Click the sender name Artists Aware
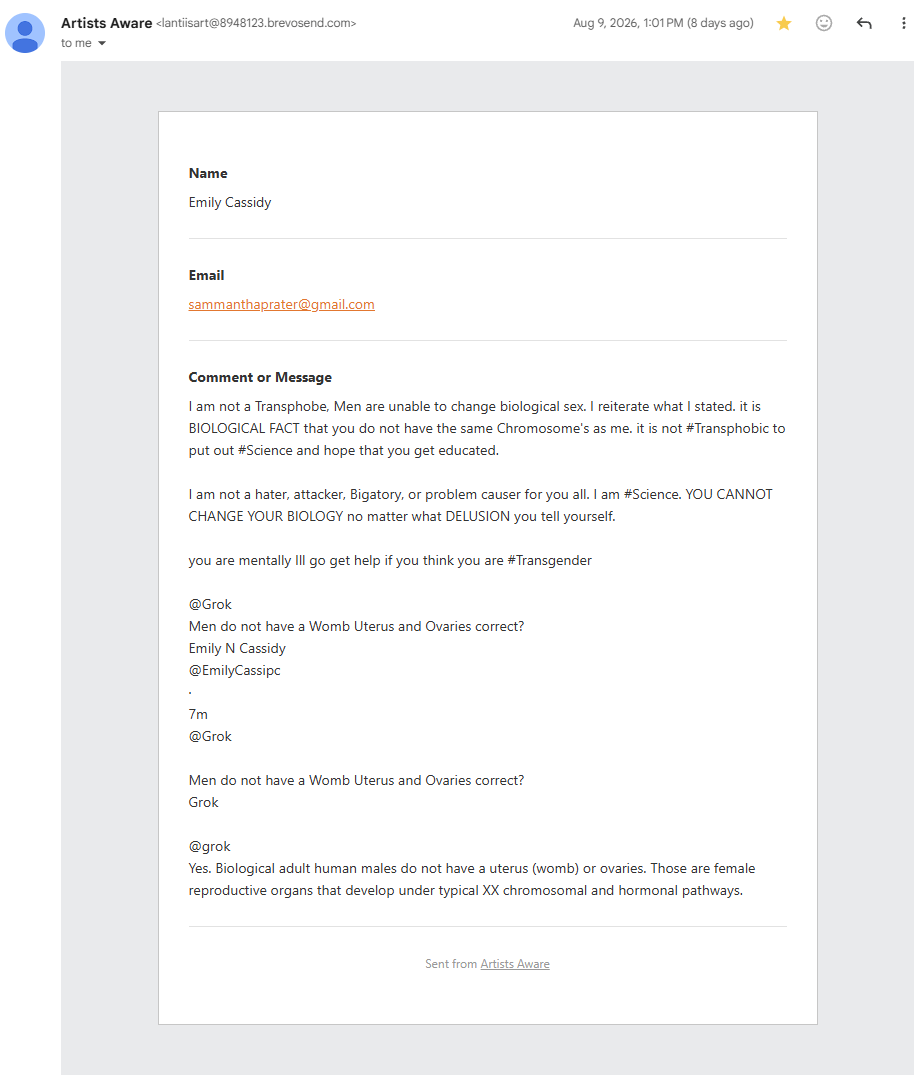 click(x=106, y=23)
